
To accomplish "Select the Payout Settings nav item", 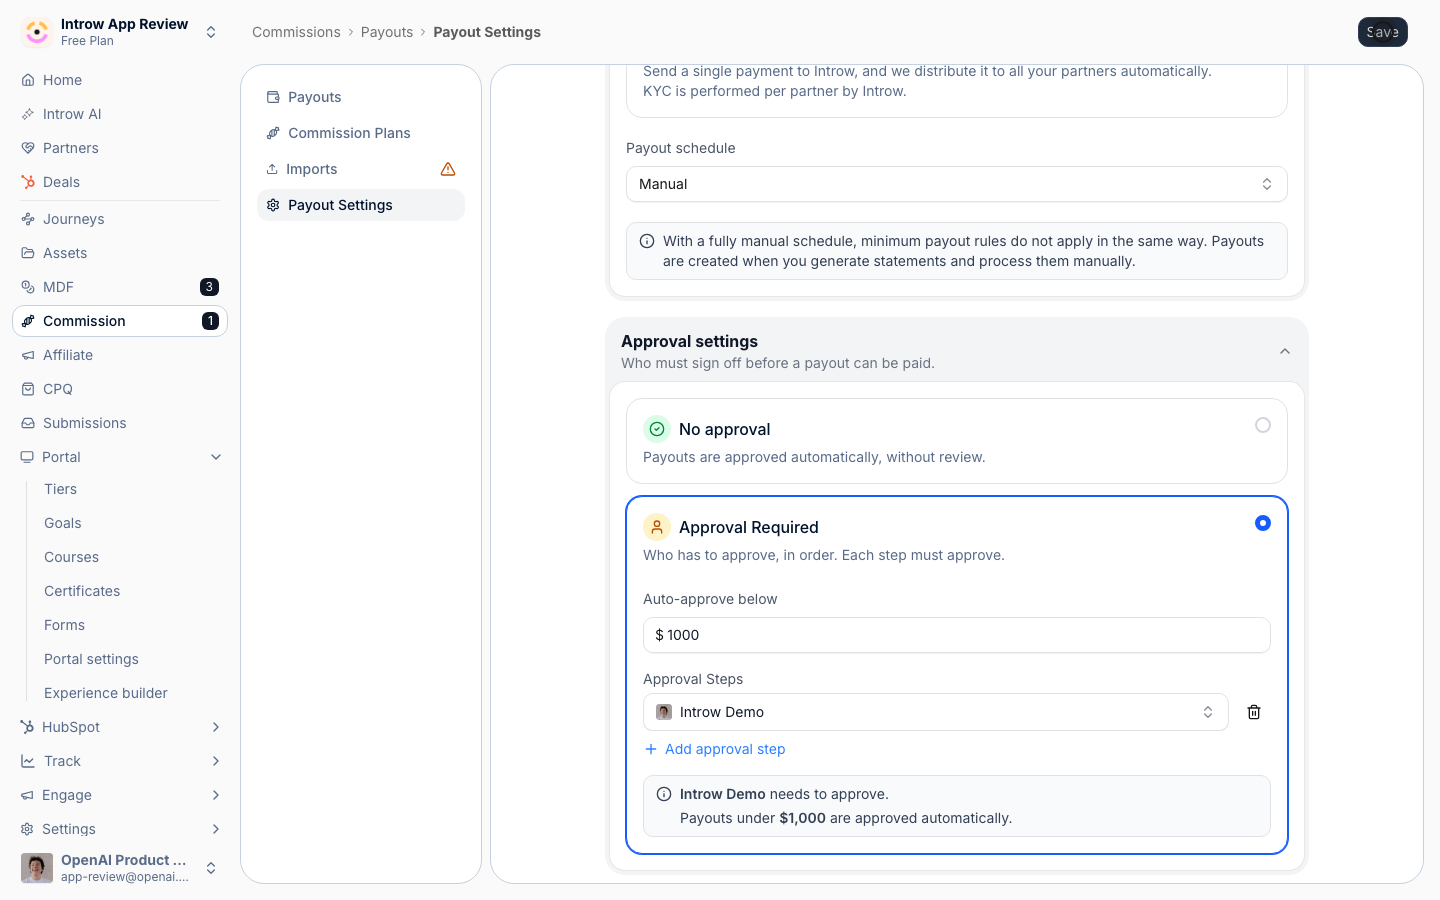I will click(x=361, y=205).
